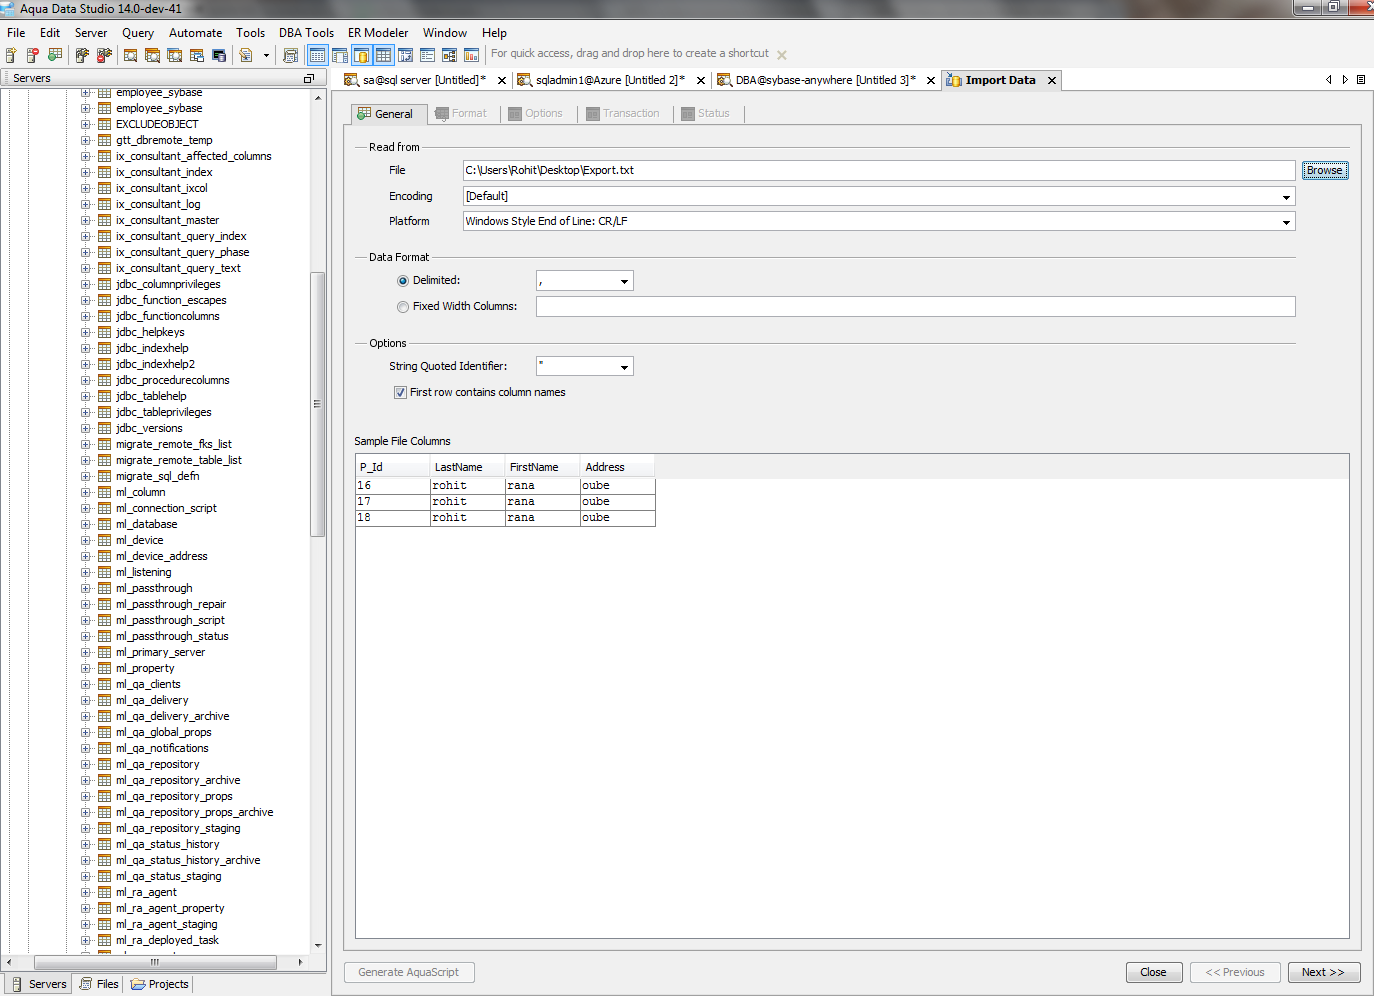
Task: Switch to the Projects tab at bottom
Action: pos(160,984)
